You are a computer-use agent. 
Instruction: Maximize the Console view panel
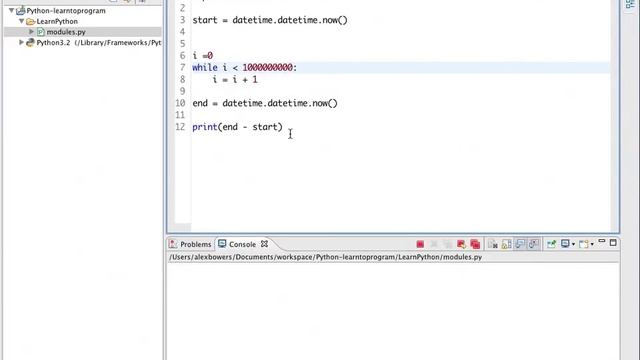[x=613, y=243]
